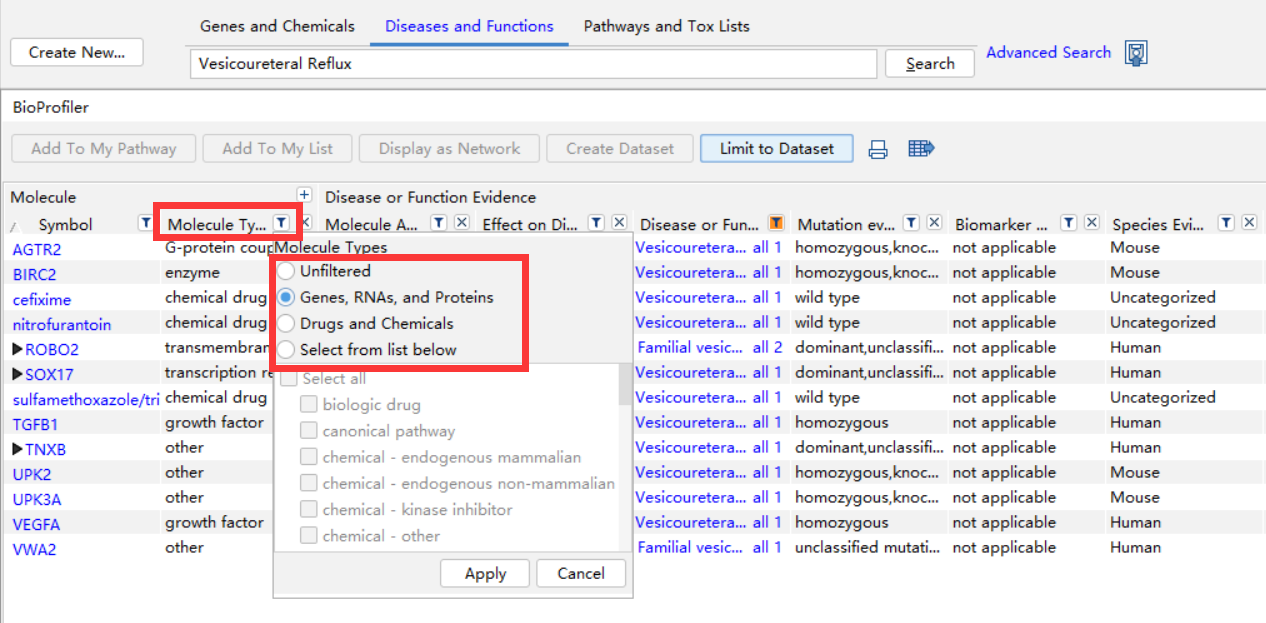1266x623 pixels.
Task: Select the Unfiltered radio option
Action: click(287, 271)
